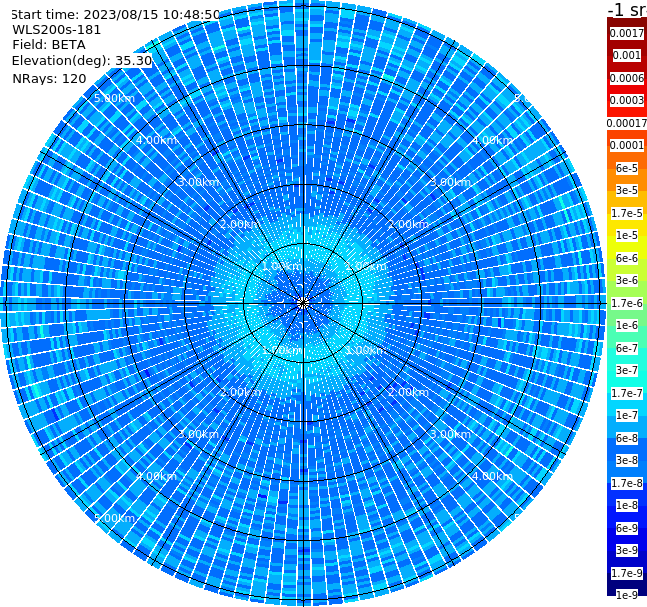Pick the 2.00km label in the lower-left quadrant
Viewport: 647px width, 607px height.
point(240,392)
